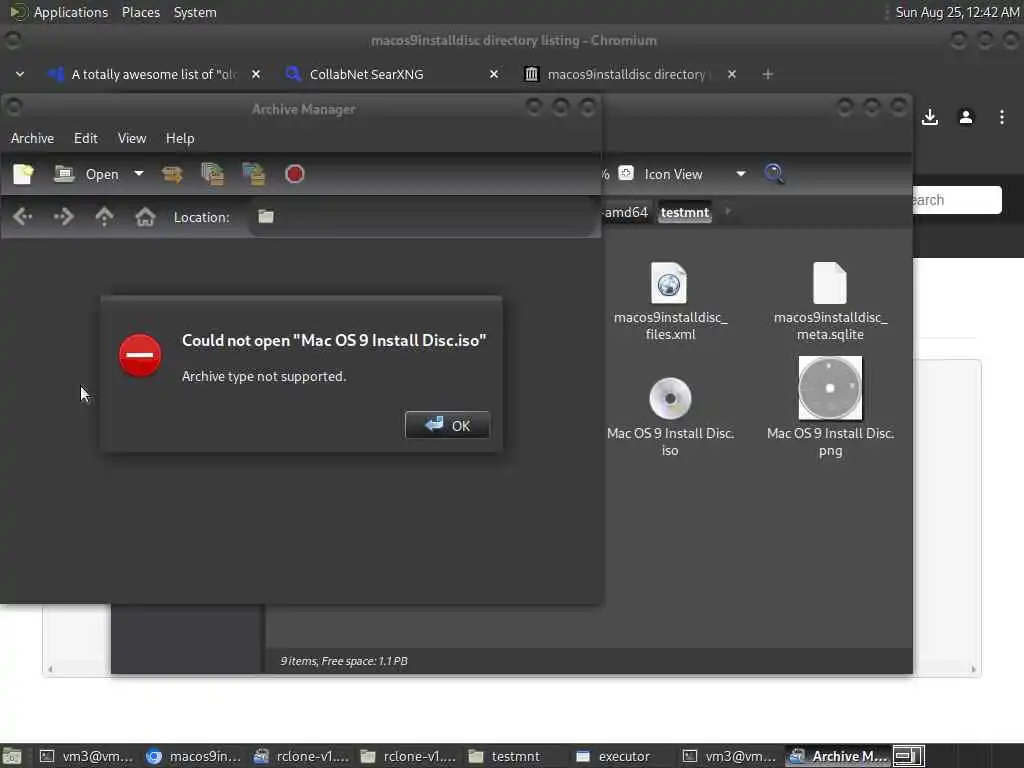Switch to the first vm3@vm terminal taskbar item

tap(86, 756)
